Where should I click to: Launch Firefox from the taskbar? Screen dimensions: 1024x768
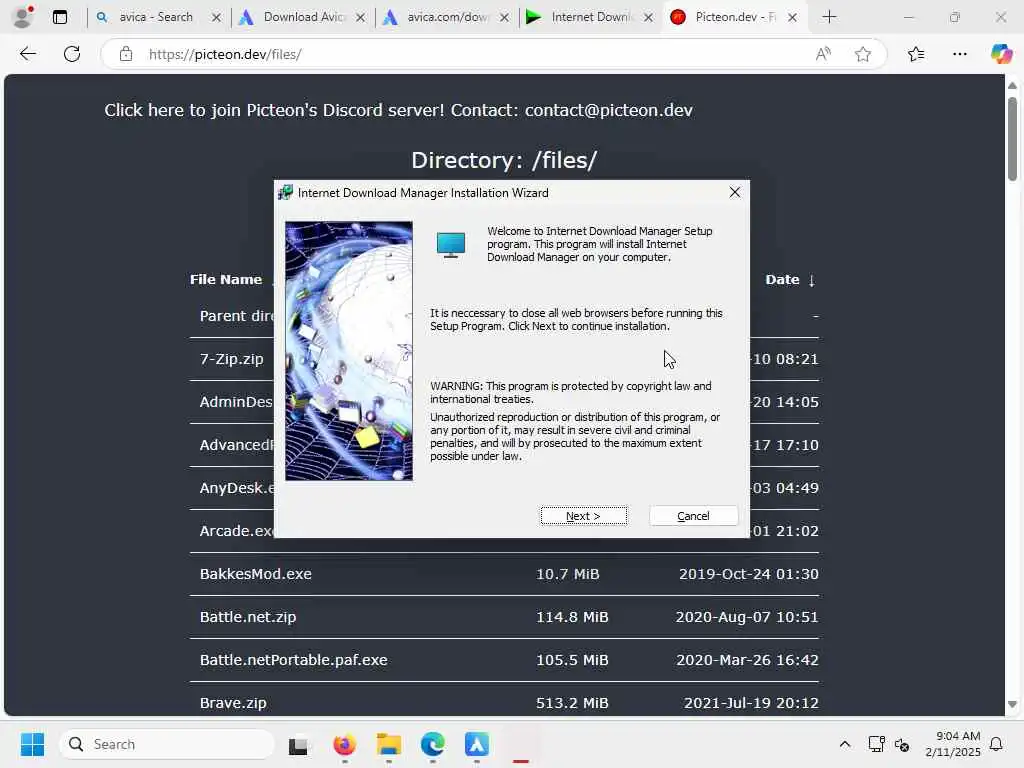[x=344, y=744]
